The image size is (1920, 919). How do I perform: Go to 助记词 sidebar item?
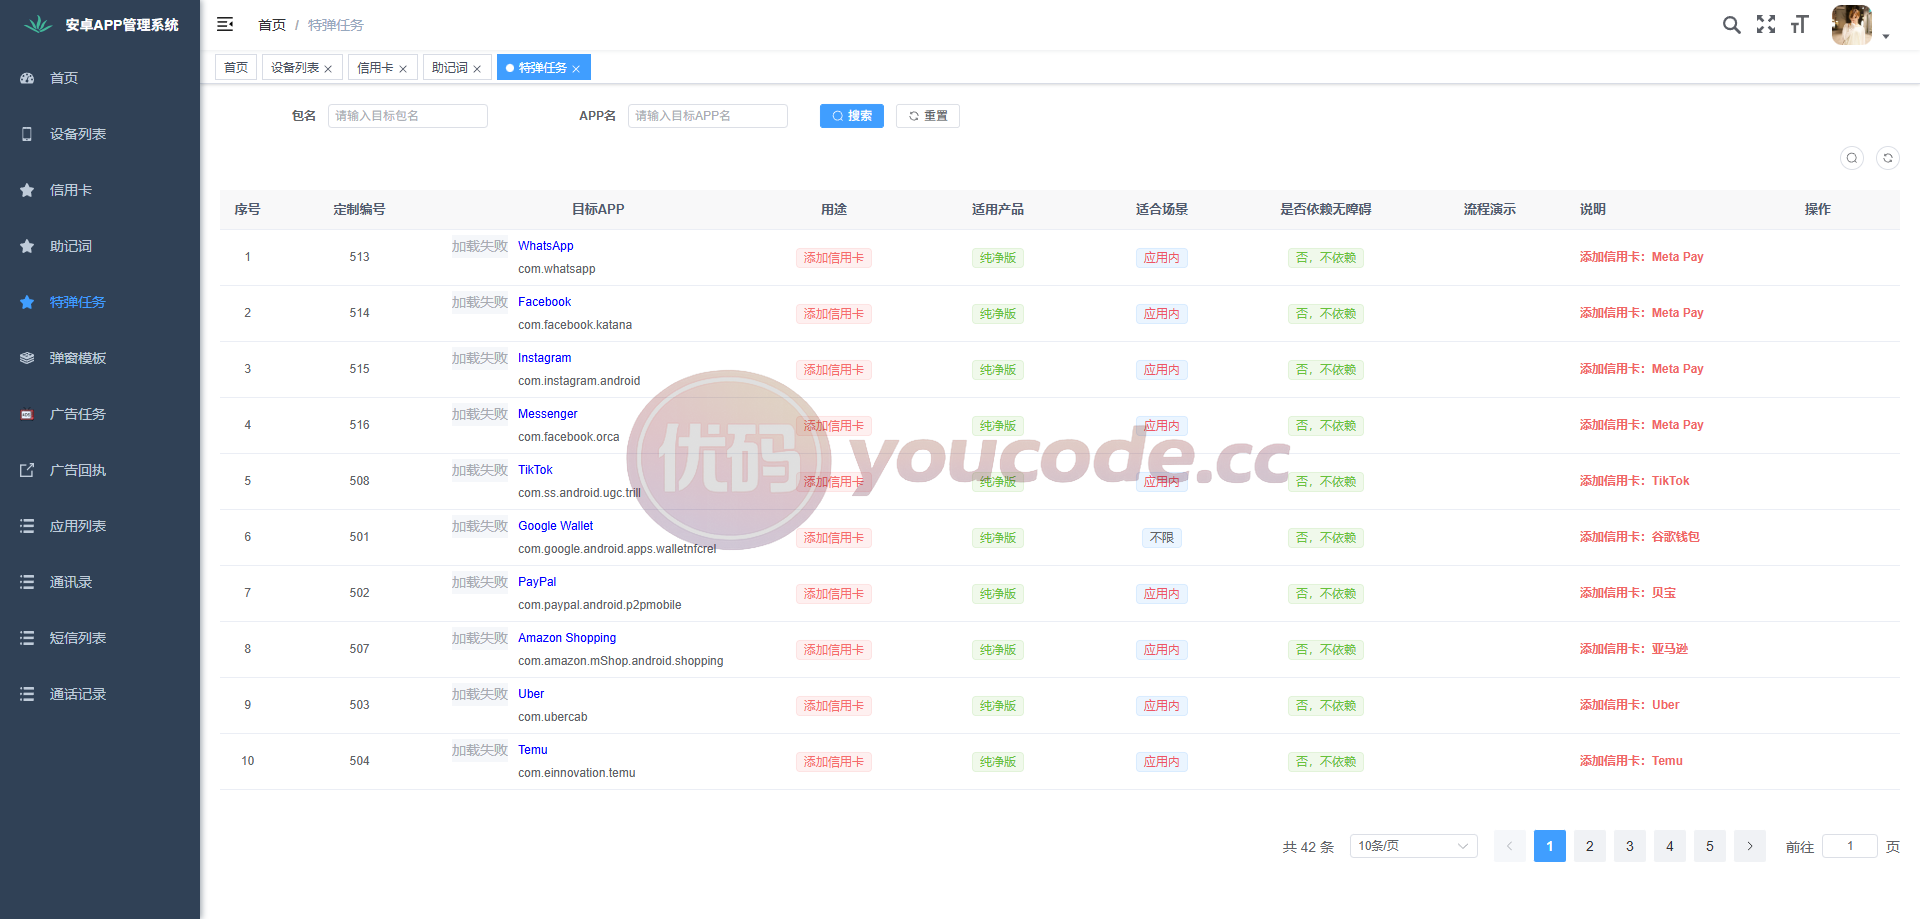point(100,246)
